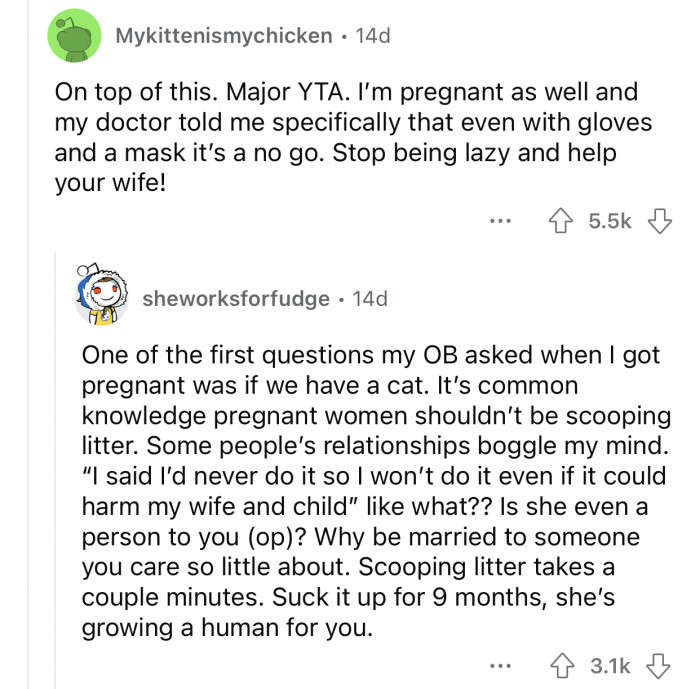
Task: Open more options on sheworksforfudge's reply
Action: coord(500,666)
